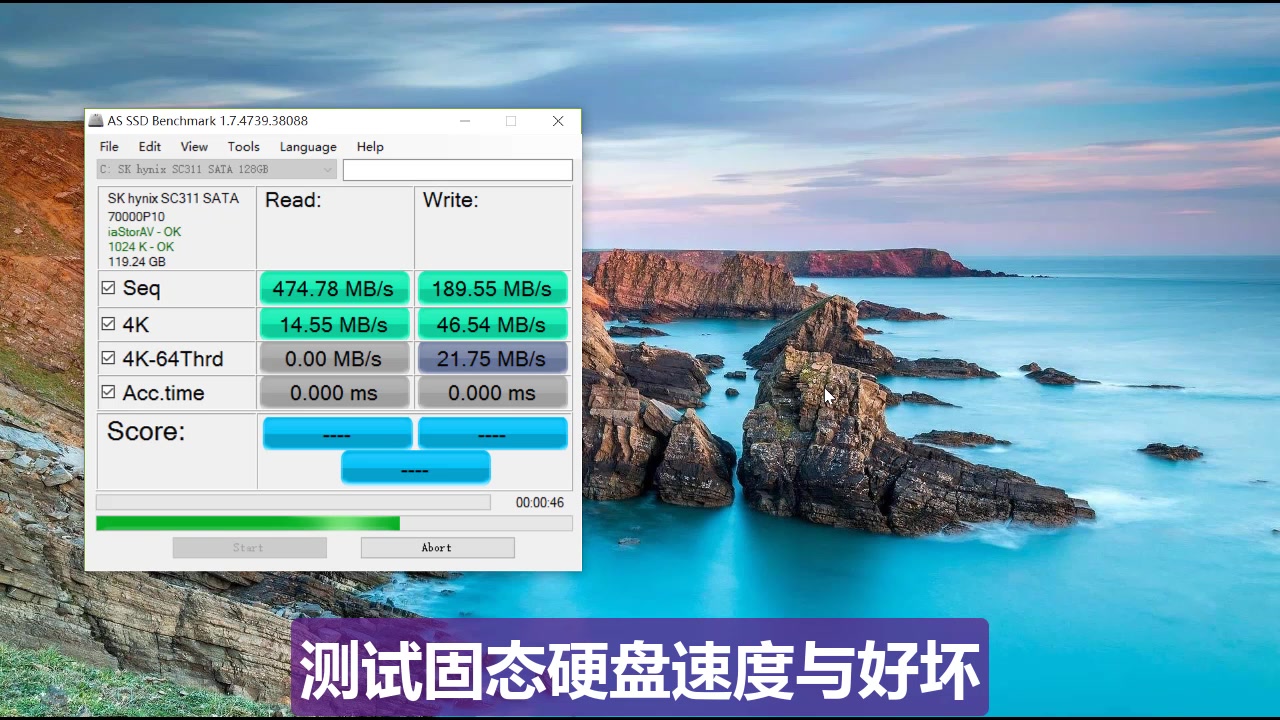
Task: Click the Abort button
Action: 437,547
